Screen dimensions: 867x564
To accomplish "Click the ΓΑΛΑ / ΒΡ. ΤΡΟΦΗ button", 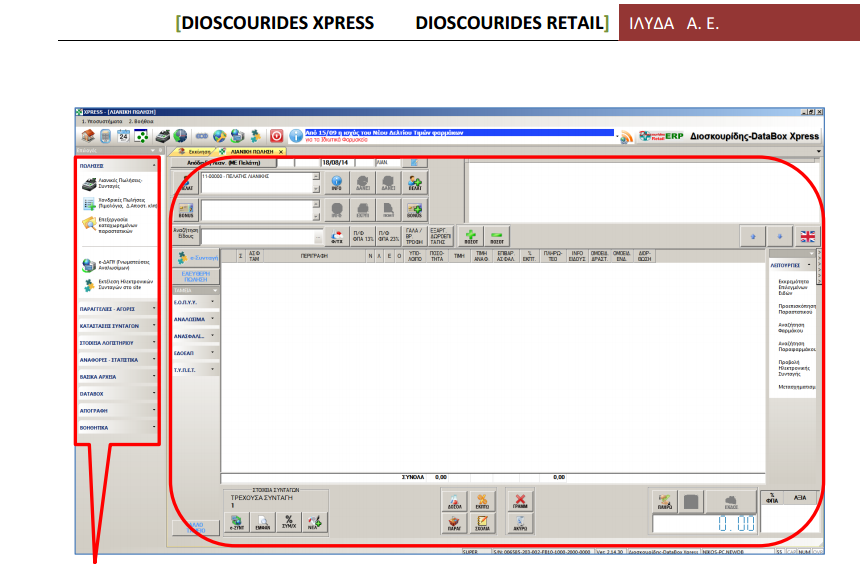I will [x=415, y=237].
